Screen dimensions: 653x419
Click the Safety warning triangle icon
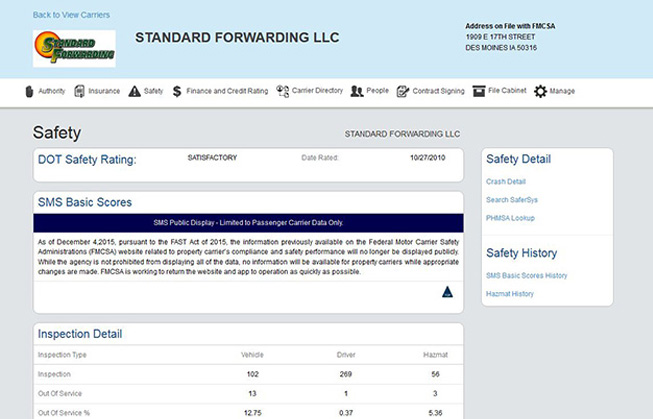134,91
